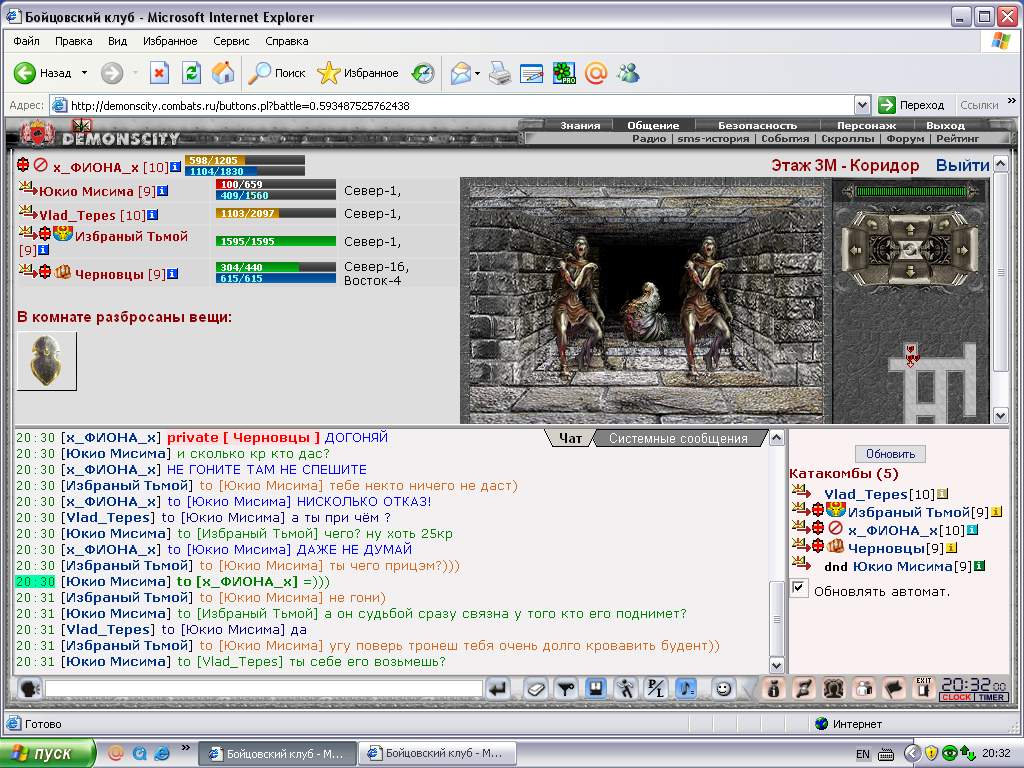Open the Messenger people icon
The height and width of the screenshot is (768, 1024).
628,72
